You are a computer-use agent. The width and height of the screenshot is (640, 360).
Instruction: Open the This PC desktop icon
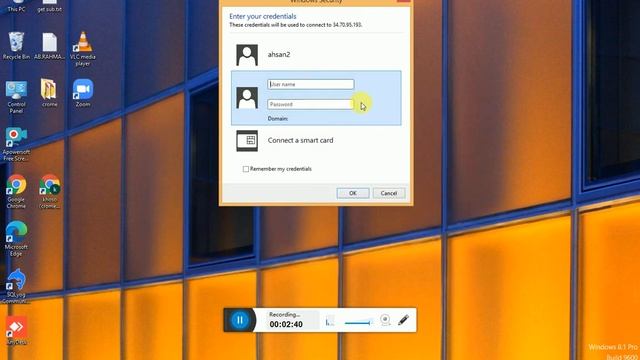(x=16, y=6)
